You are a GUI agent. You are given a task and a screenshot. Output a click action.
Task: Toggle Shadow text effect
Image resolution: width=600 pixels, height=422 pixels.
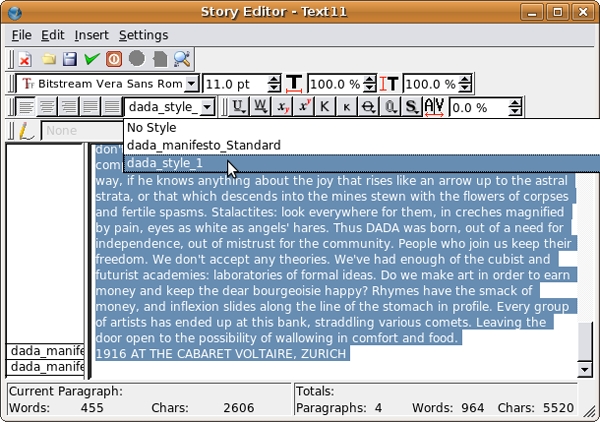point(411,107)
